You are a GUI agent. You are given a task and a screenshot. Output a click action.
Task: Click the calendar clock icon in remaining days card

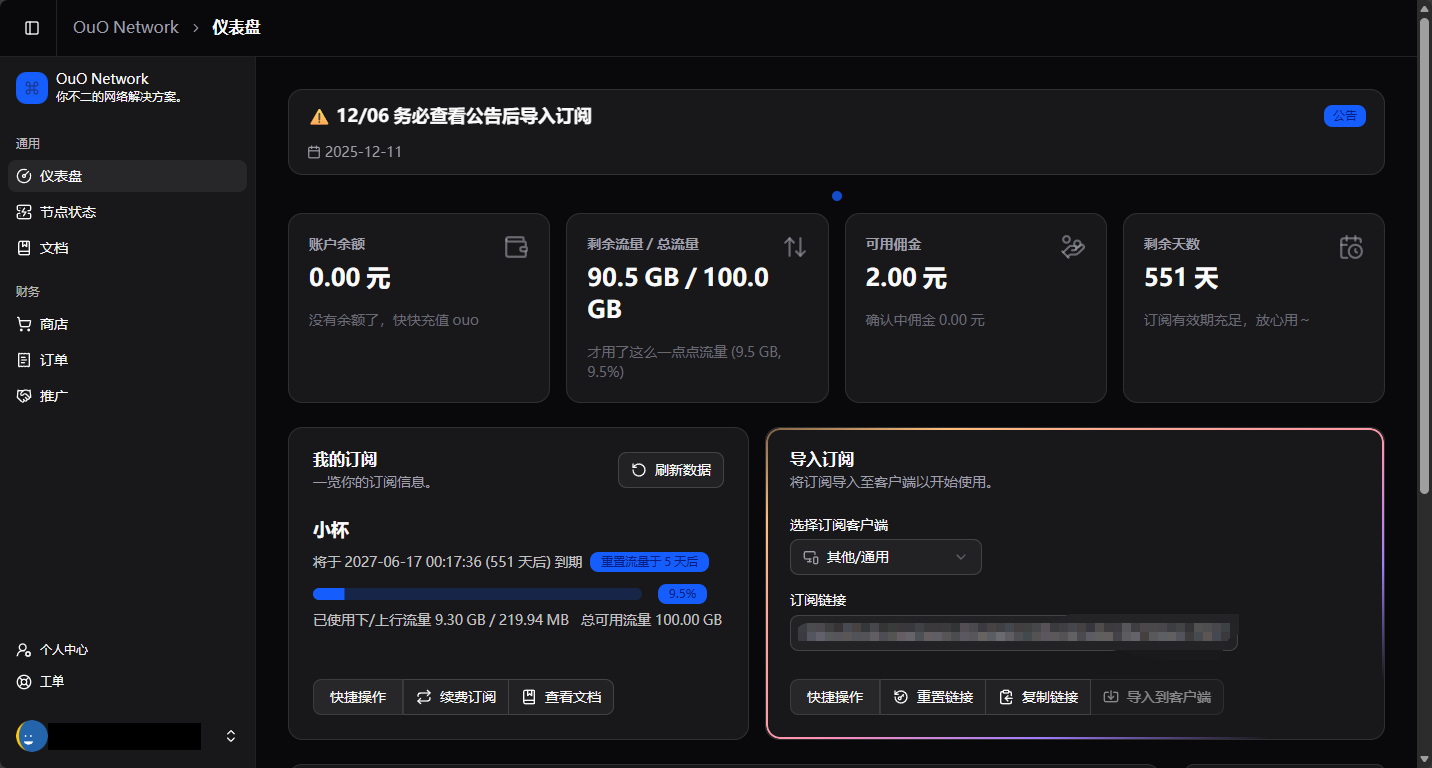point(1351,247)
